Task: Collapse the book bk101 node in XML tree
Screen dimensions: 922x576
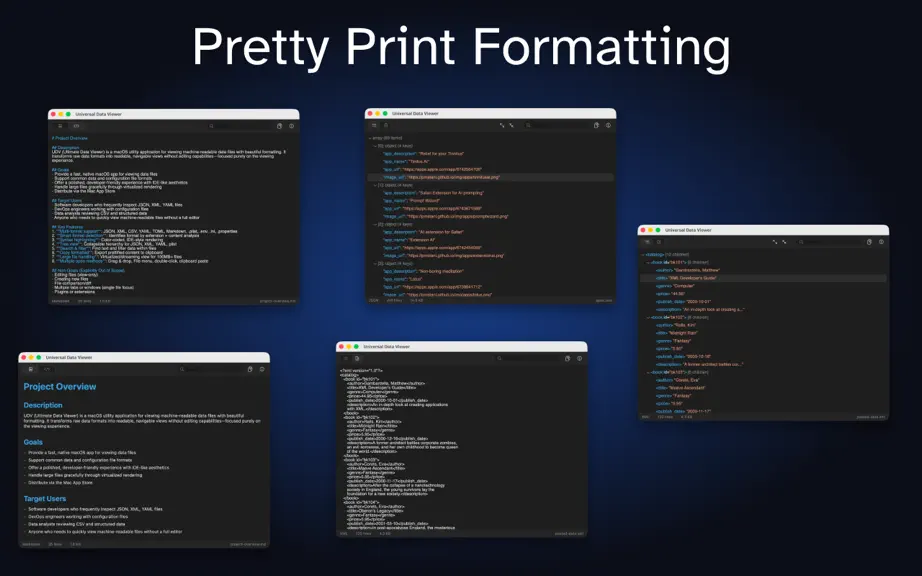Action: pyautogui.click(x=648, y=262)
